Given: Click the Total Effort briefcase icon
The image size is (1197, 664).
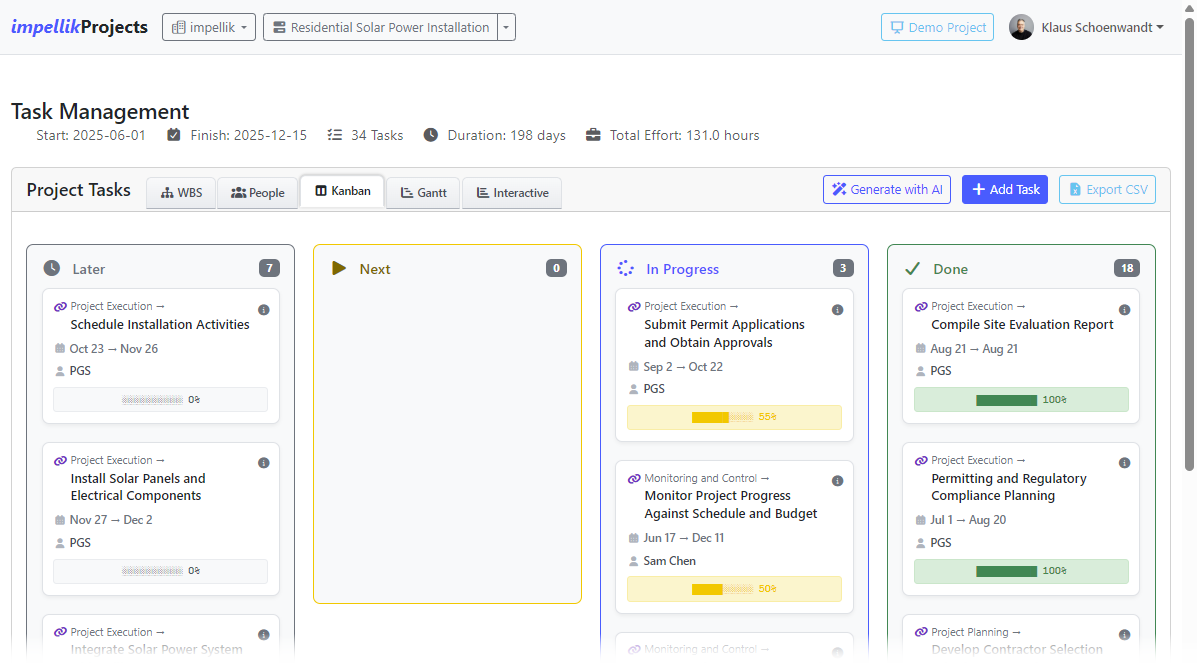Looking at the screenshot, I should pos(593,135).
